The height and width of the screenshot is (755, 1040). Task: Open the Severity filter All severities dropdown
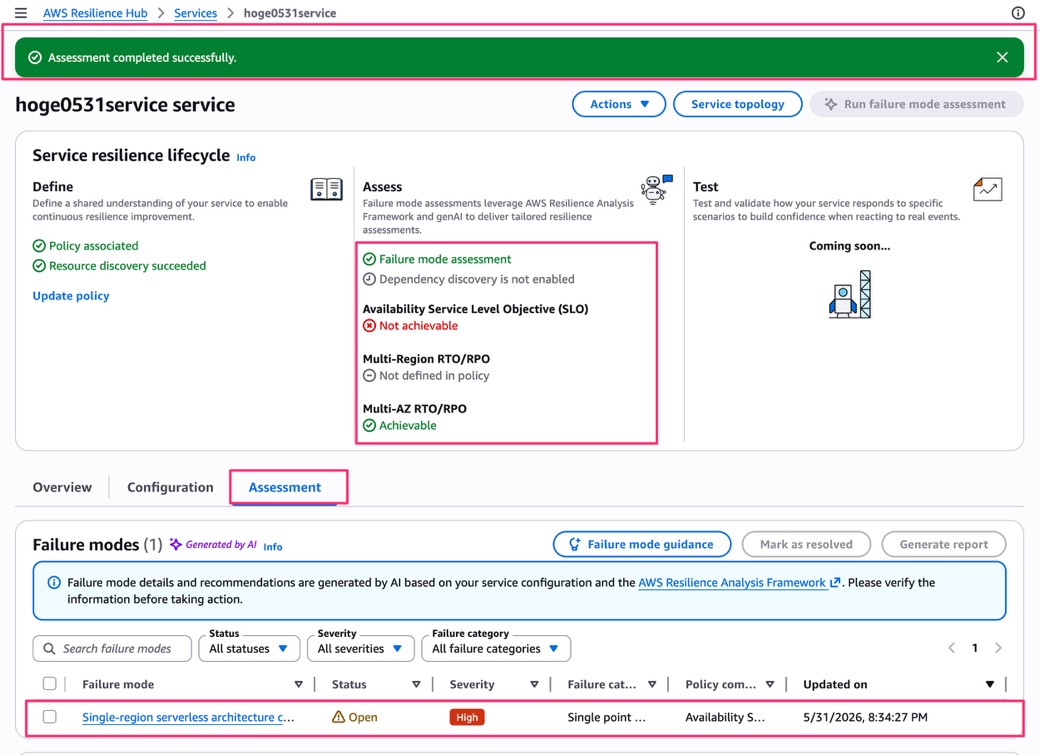pyautogui.click(x=360, y=648)
